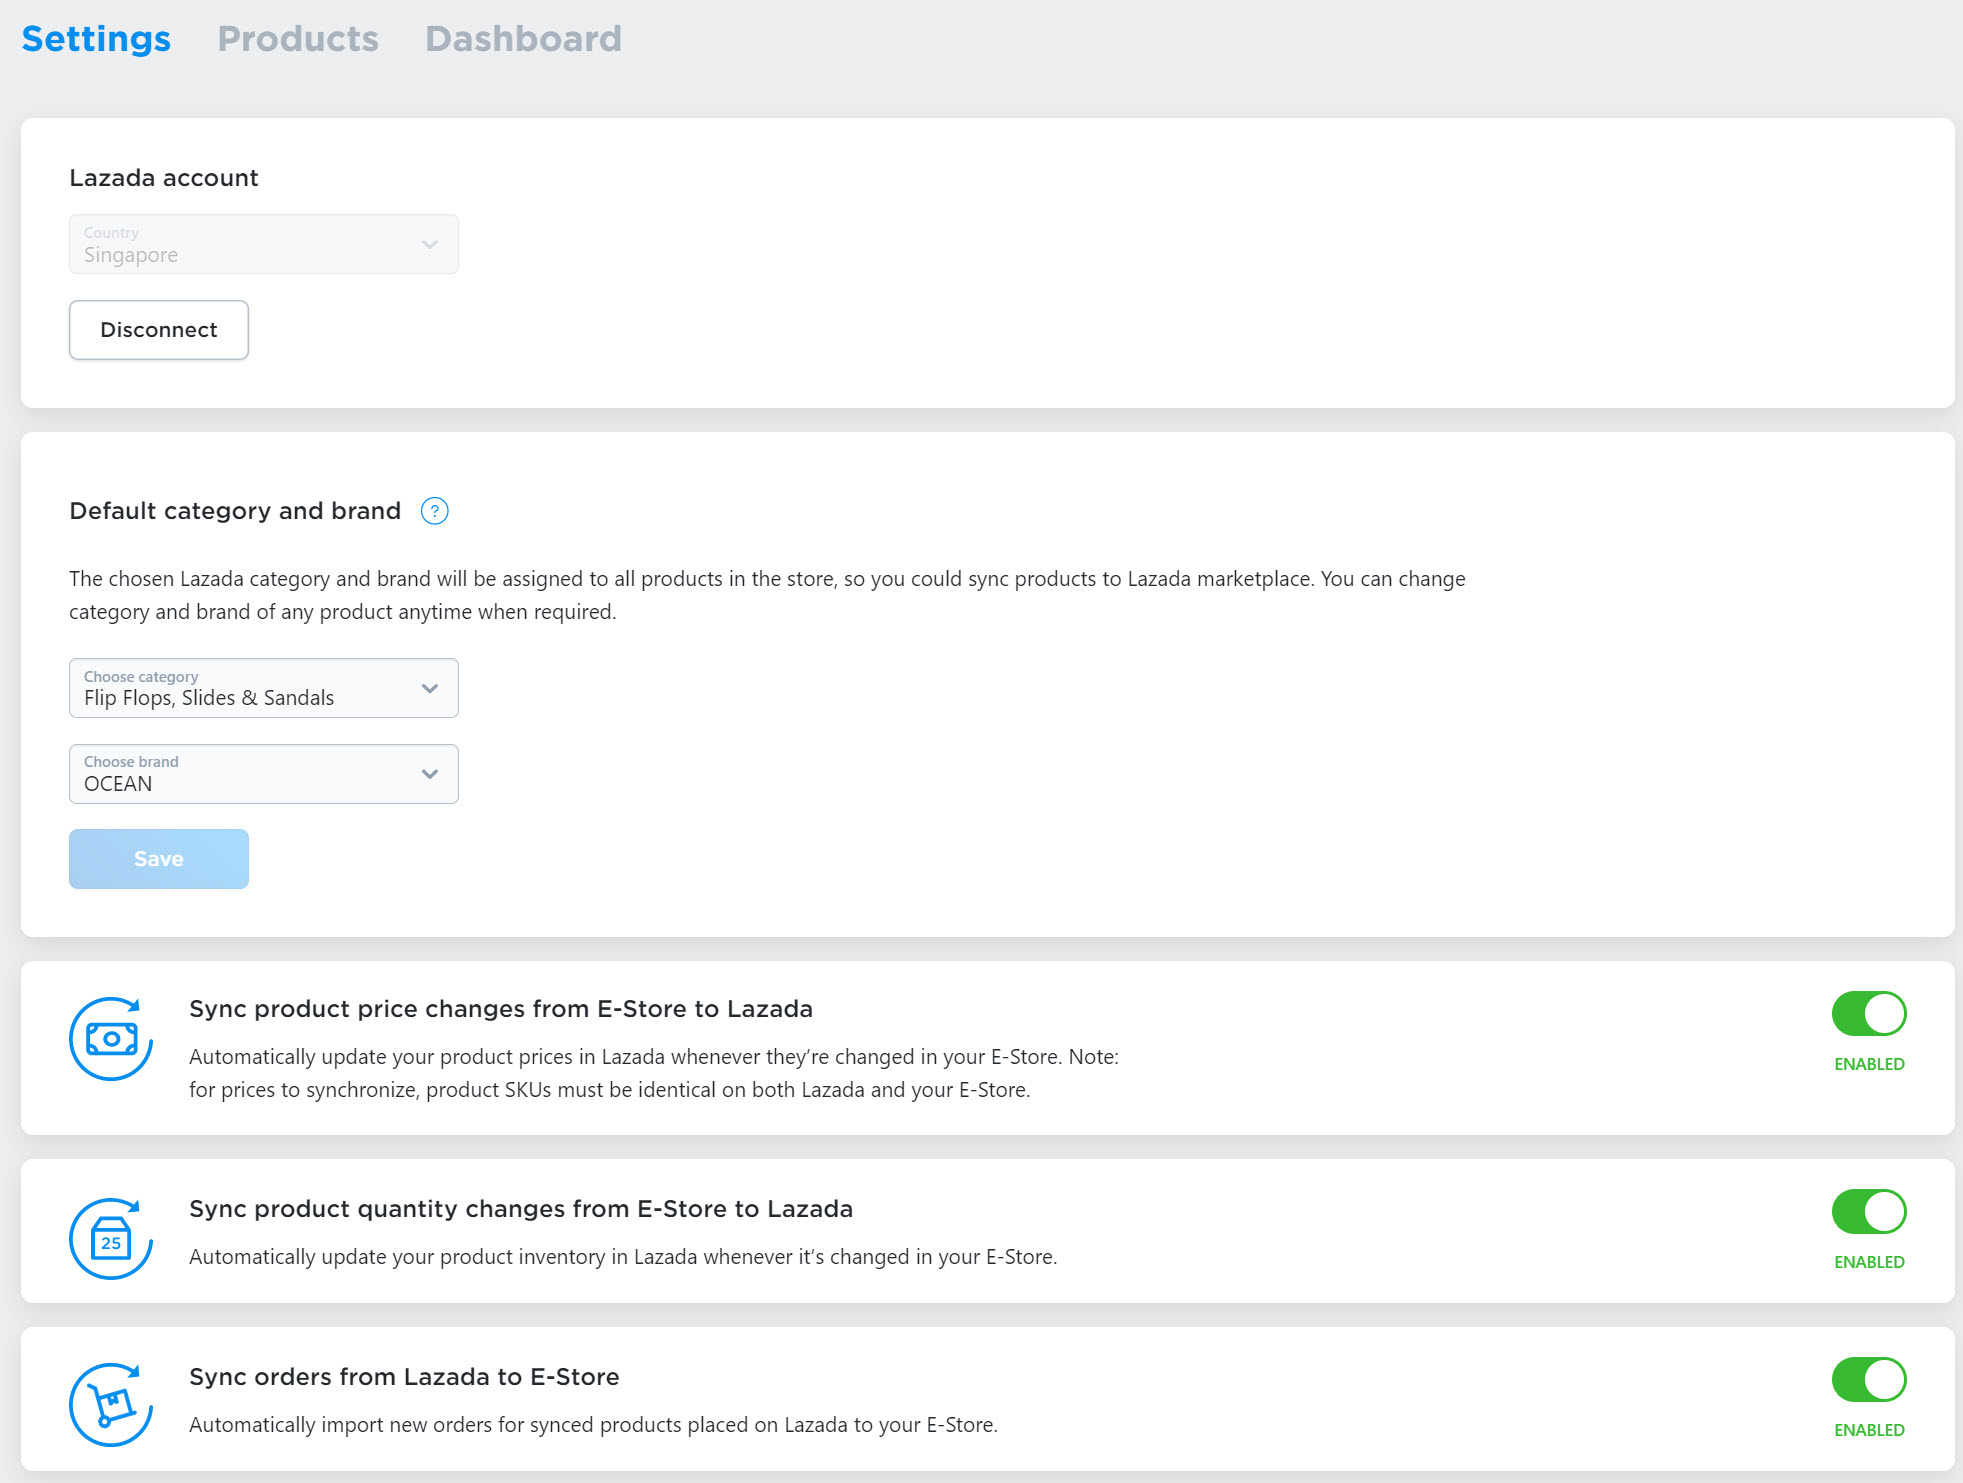
Task: Open help tooltip for Default category and brand
Action: [435, 511]
